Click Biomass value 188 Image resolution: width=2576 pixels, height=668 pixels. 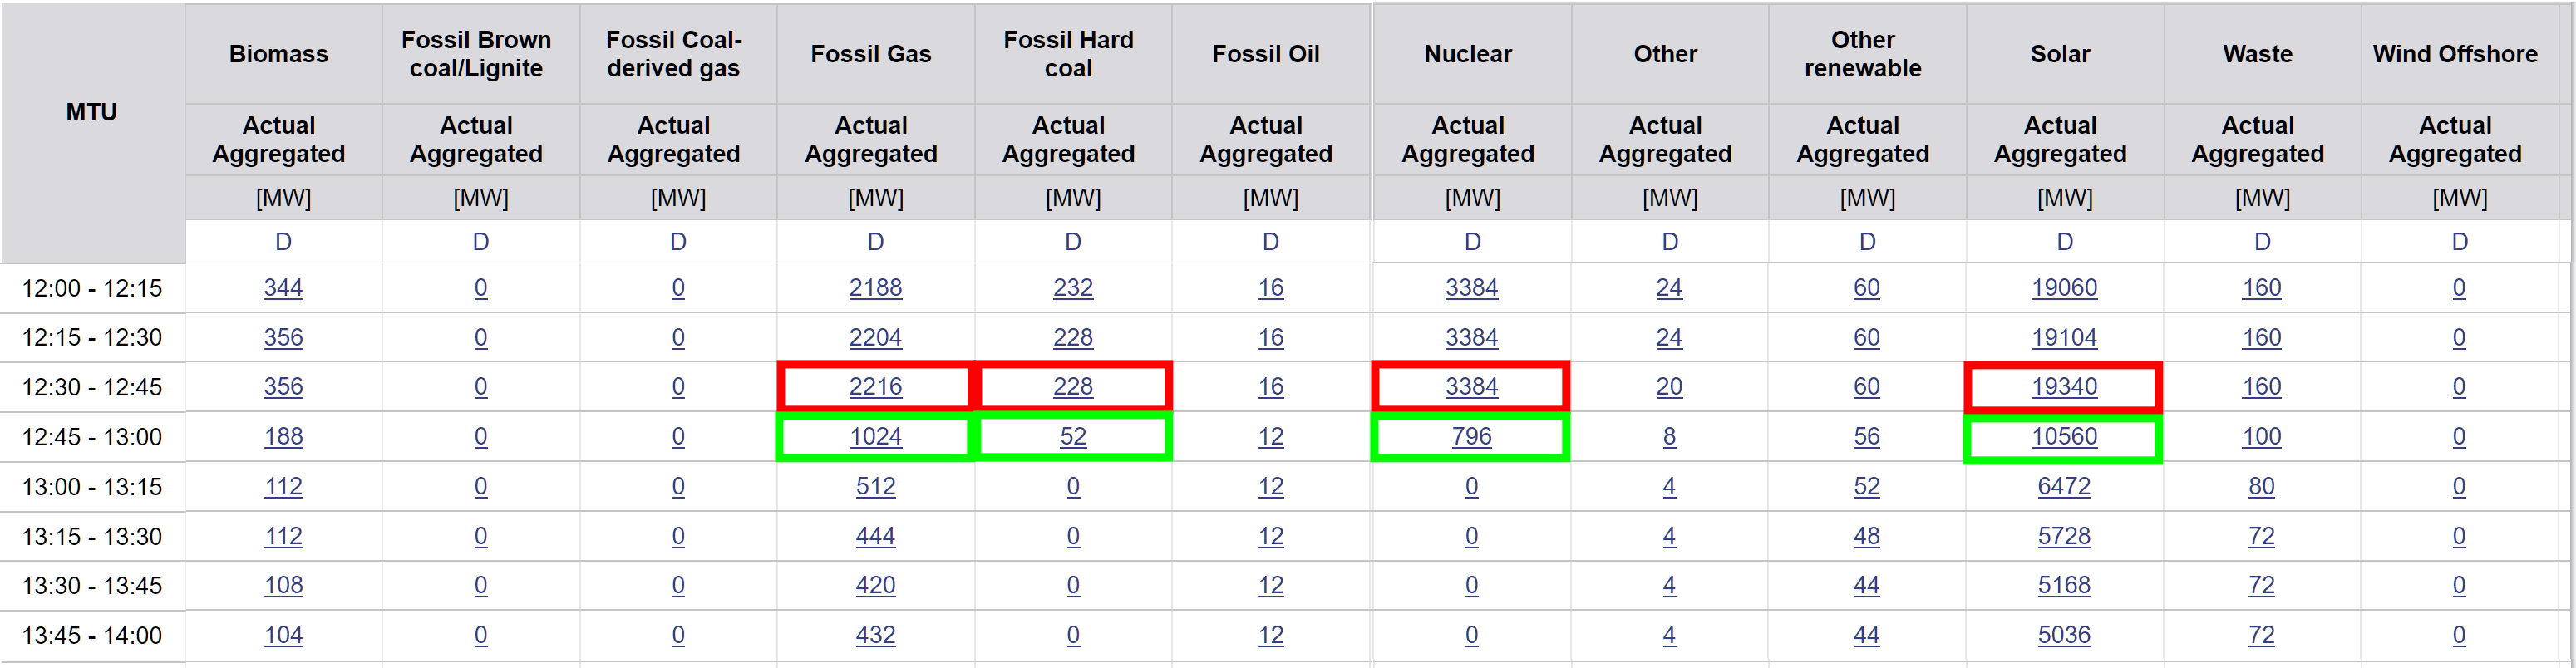pyautogui.click(x=283, y=437)
